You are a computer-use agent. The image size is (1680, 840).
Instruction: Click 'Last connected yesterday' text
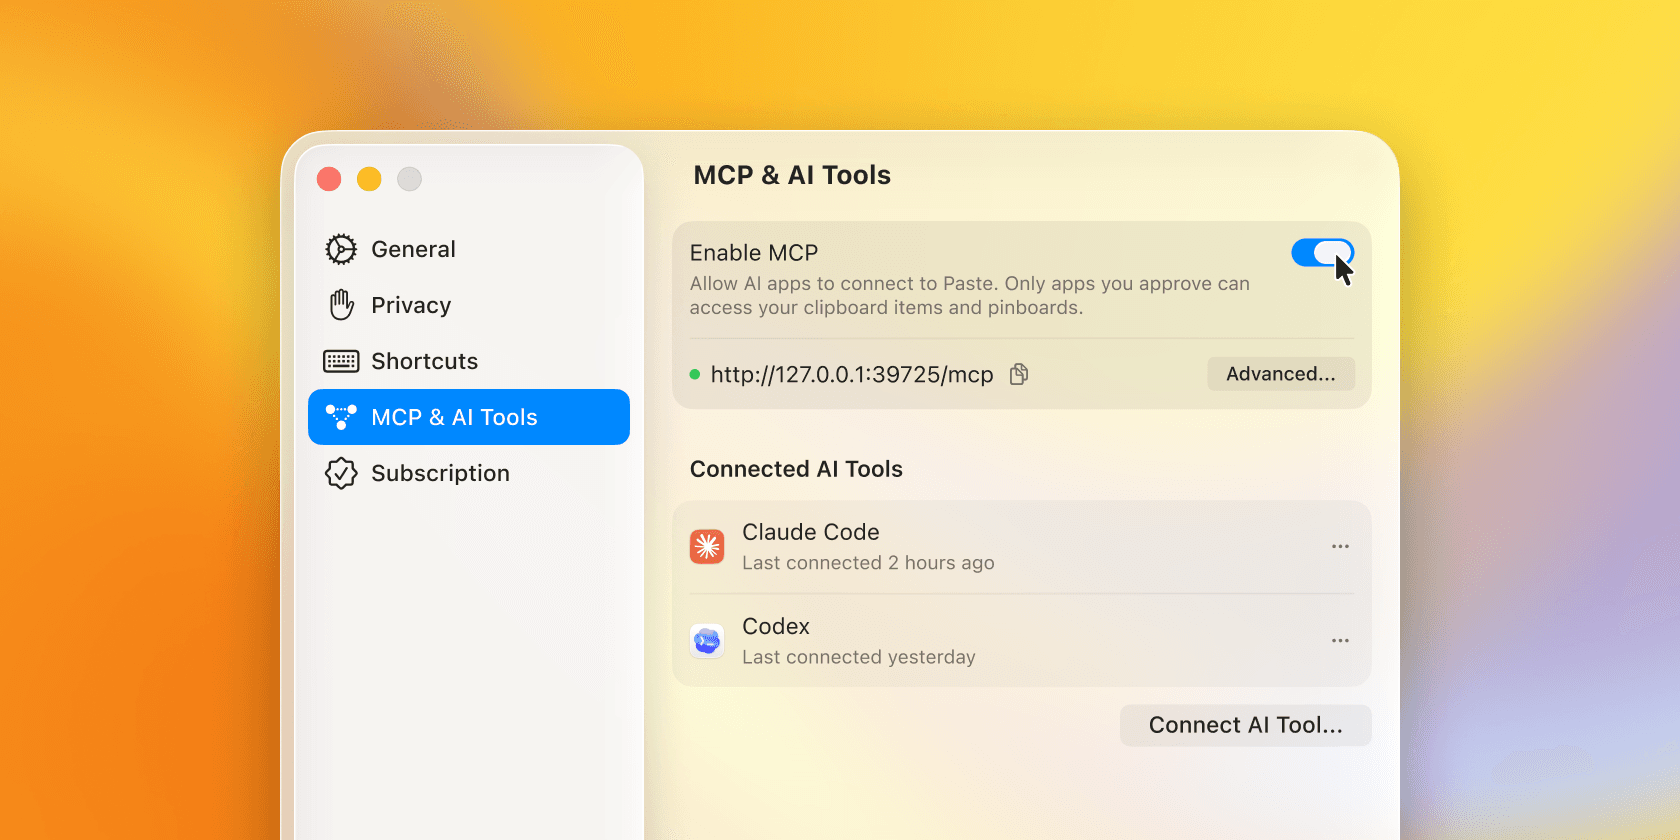[859, 657]
